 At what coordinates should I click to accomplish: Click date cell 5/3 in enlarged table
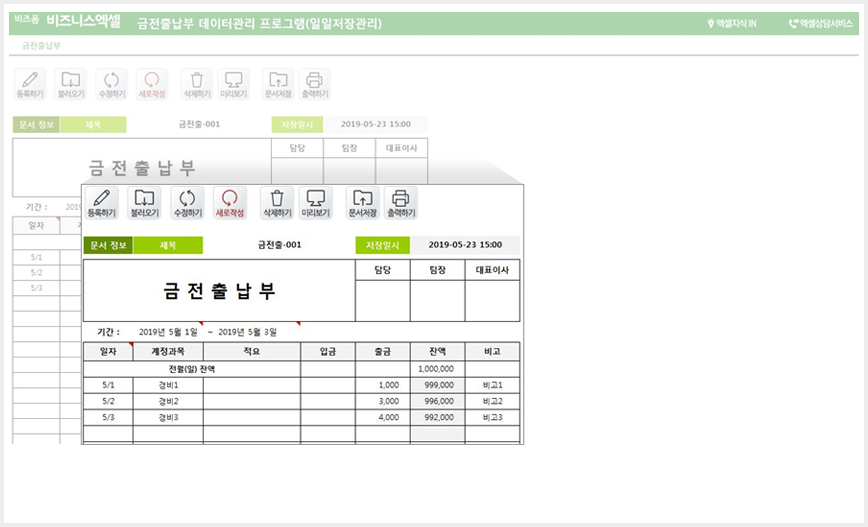click(x=108, y=417)
